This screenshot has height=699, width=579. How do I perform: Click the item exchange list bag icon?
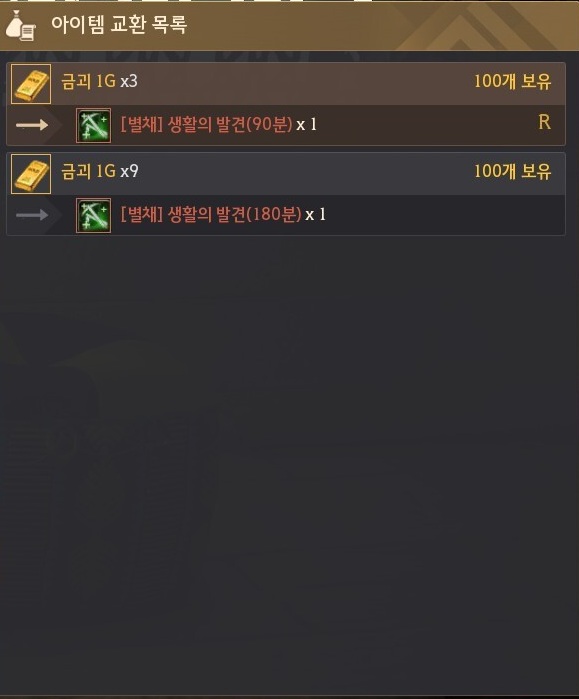click(x=20, y=25)
